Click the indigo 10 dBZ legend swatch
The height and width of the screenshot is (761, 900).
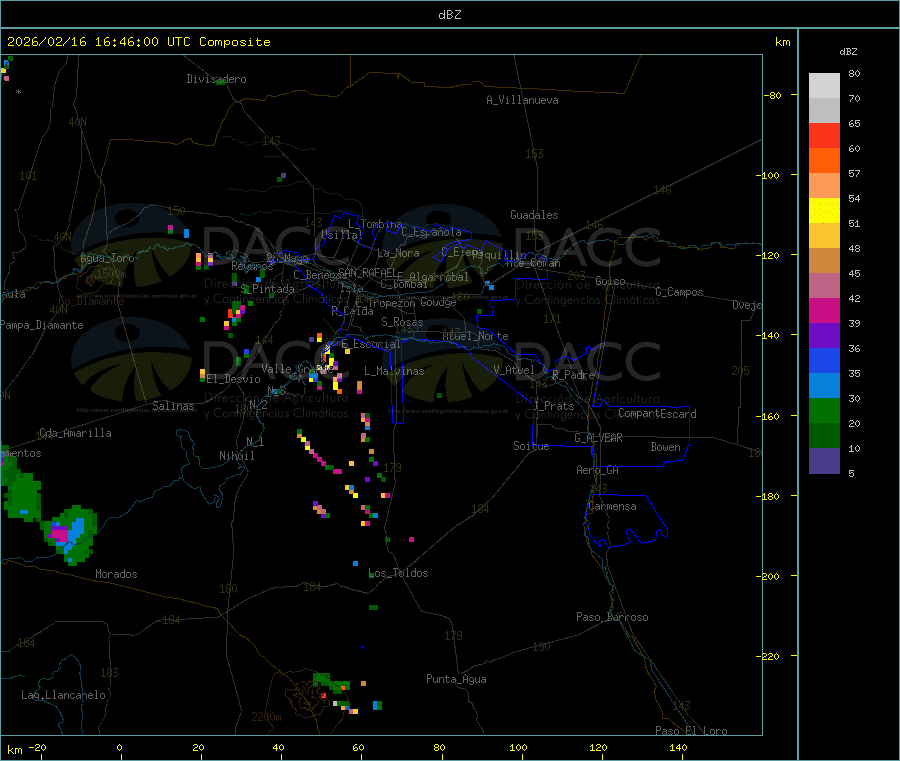point(824,460)
